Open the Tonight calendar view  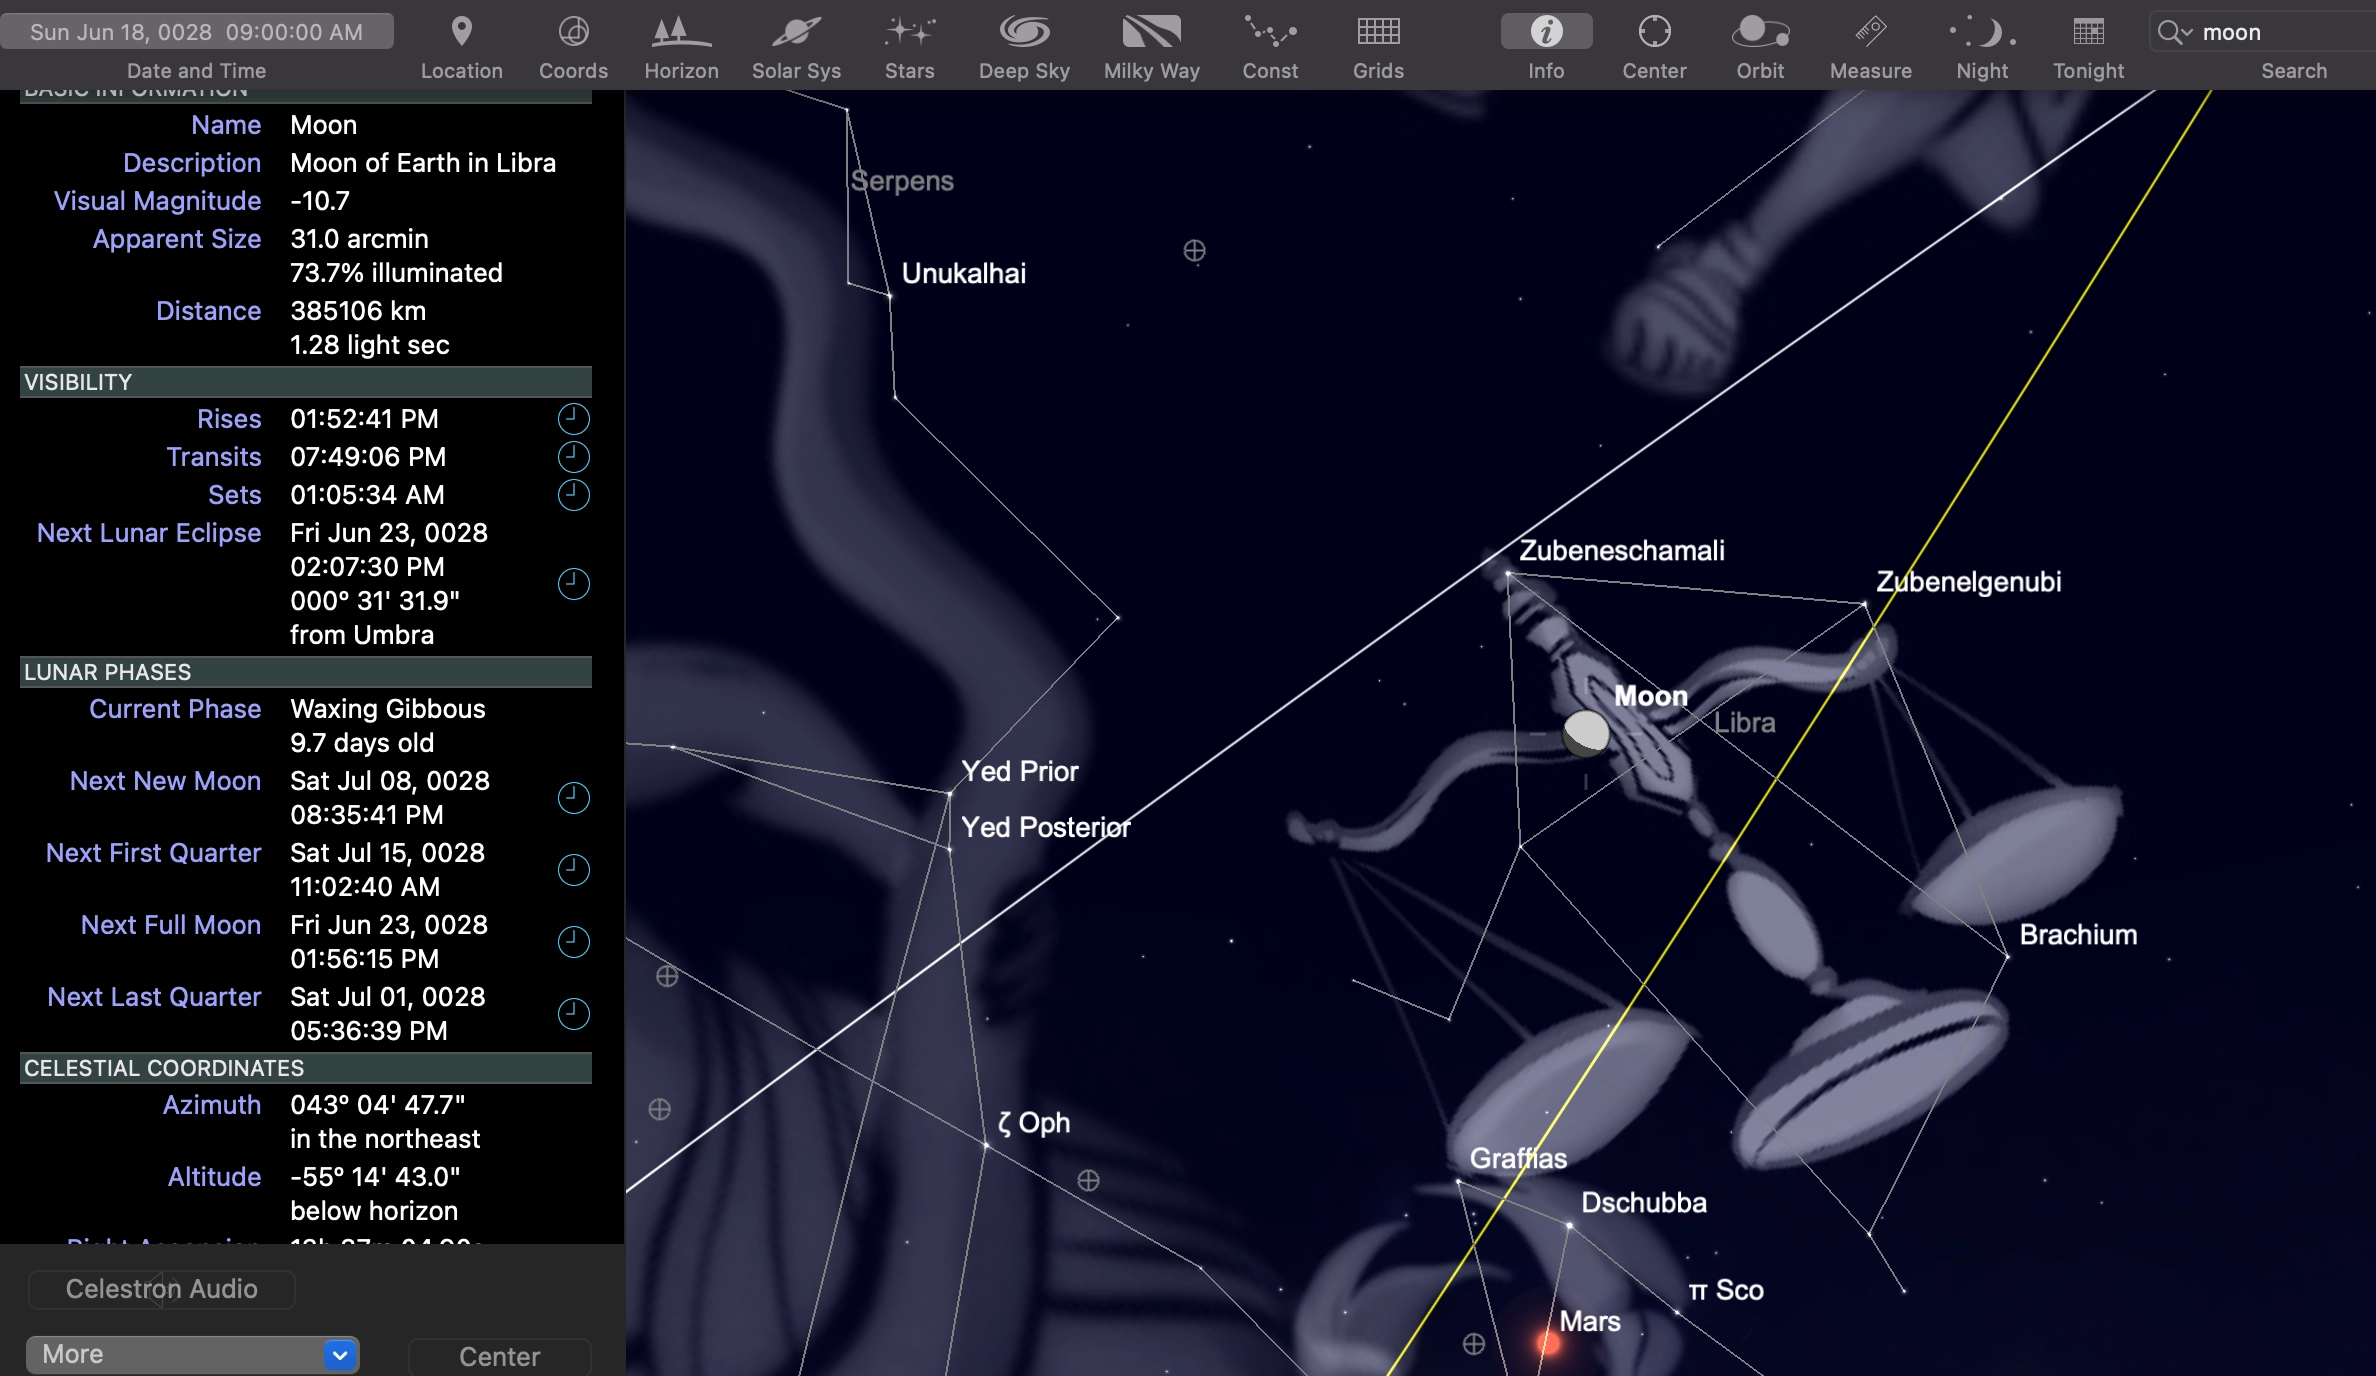2088,33
